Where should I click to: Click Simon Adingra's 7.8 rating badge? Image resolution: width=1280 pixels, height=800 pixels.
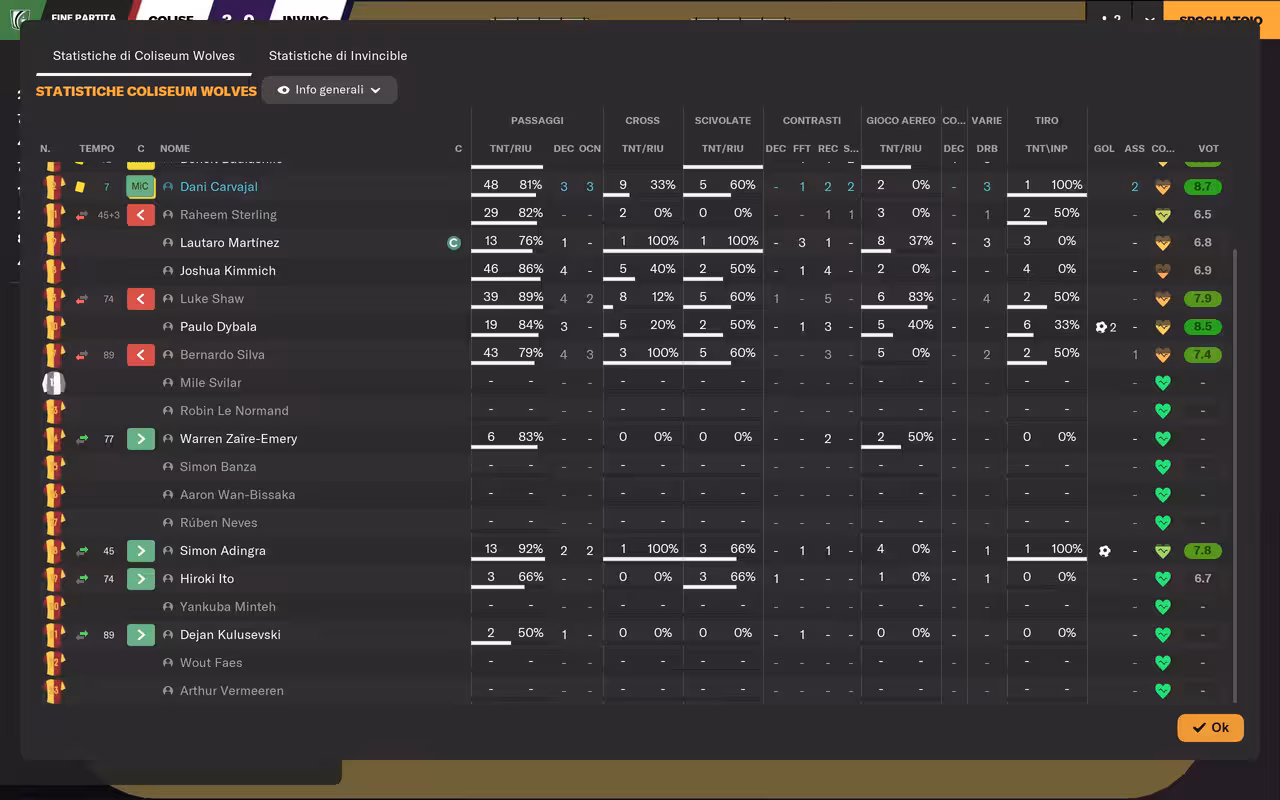(x=1202, y=551)
